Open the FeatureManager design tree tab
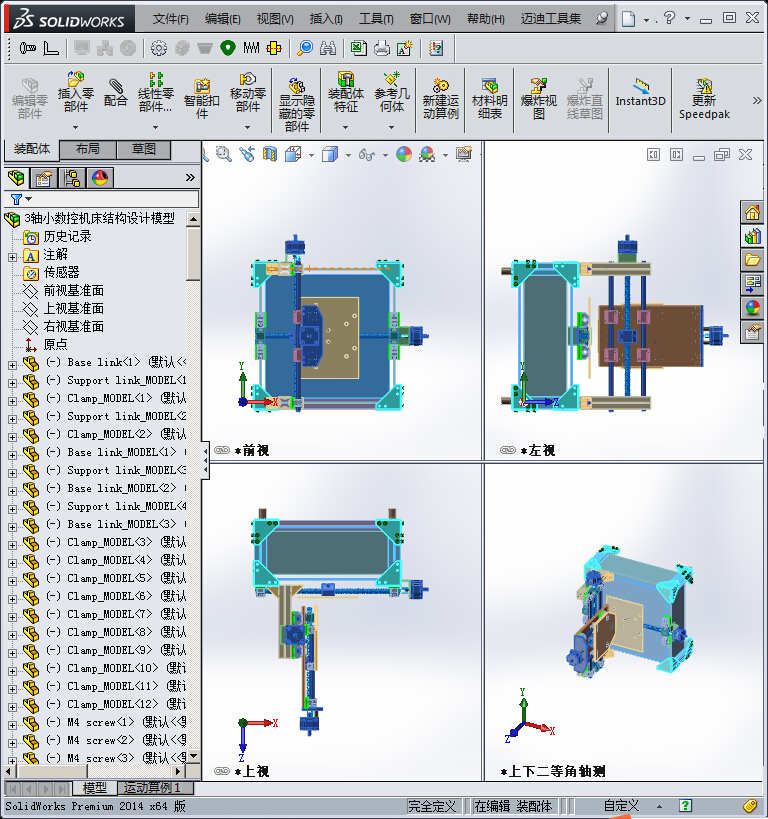 click(x=16, y=178)
